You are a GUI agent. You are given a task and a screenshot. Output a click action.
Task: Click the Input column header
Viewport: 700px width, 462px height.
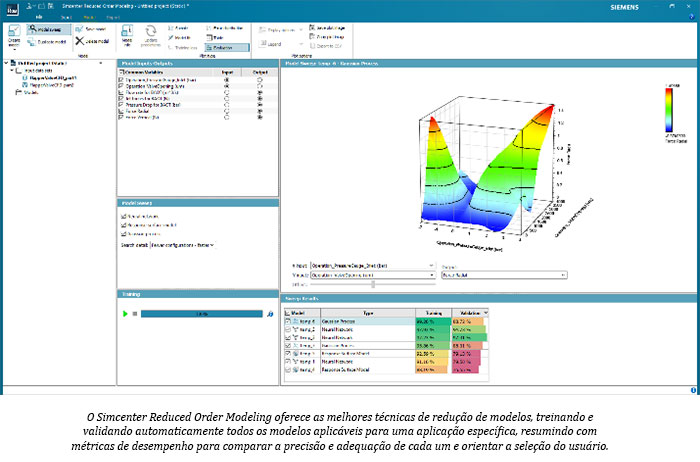tap(227, 72)
